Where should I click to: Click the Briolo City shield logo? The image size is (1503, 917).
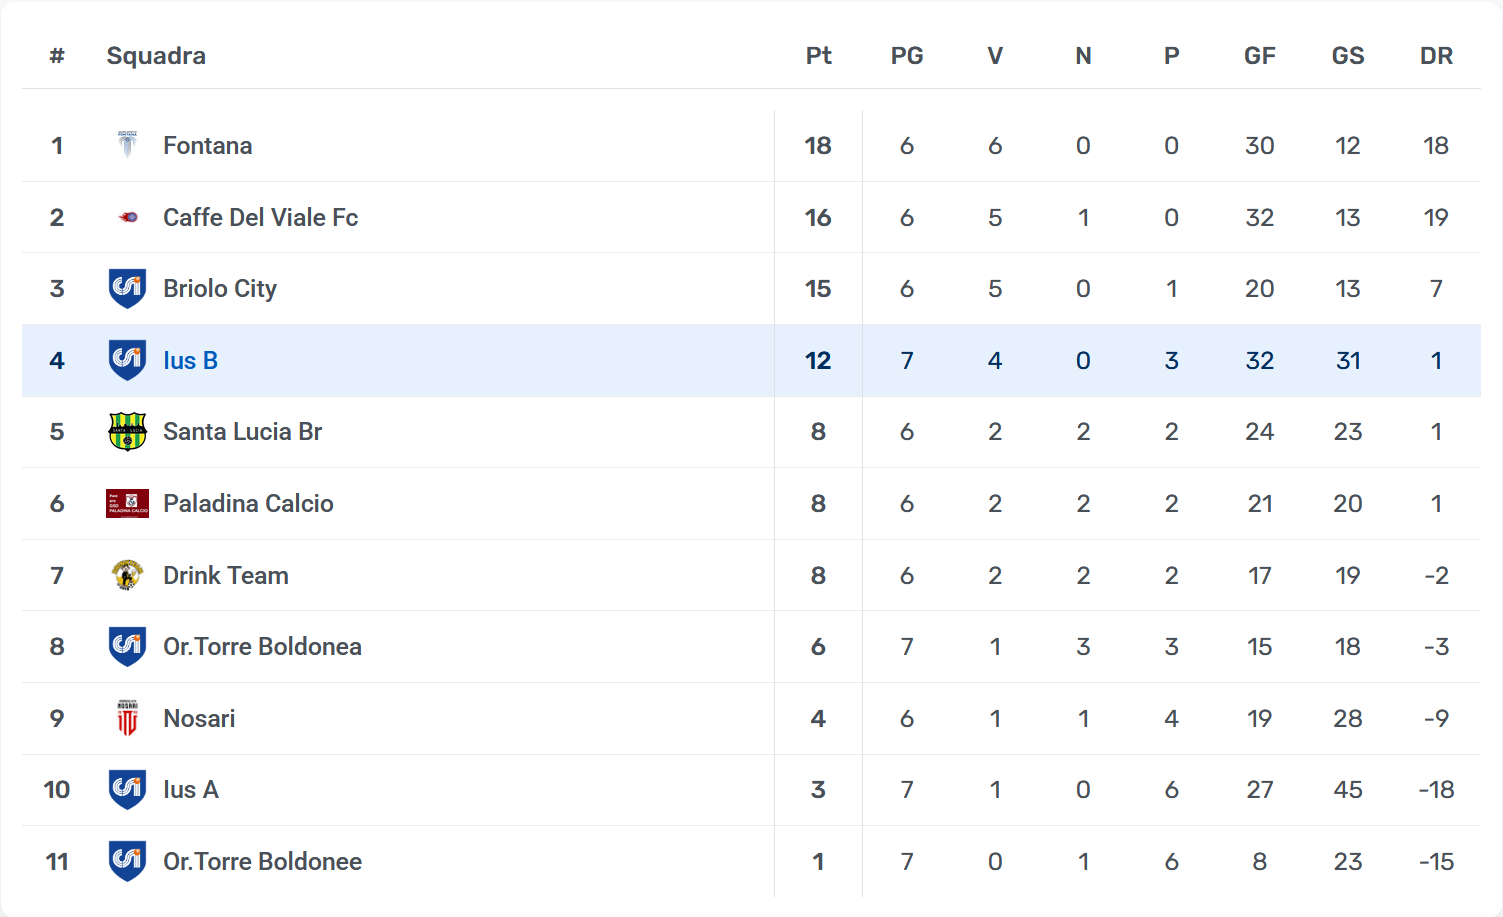[127, 288]
